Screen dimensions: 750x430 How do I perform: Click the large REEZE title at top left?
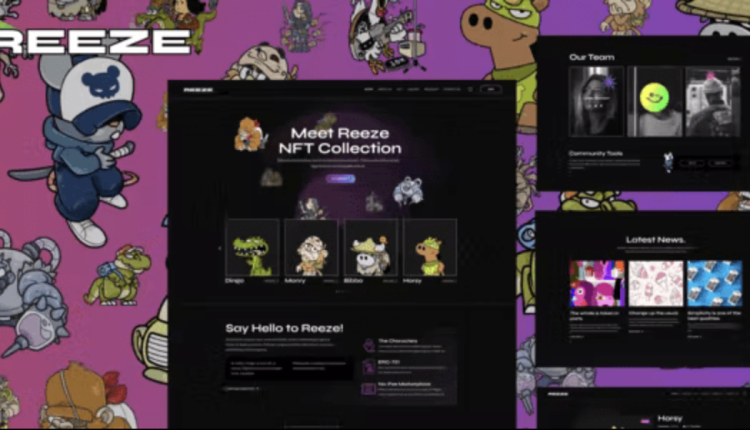[x=96, y=42]
